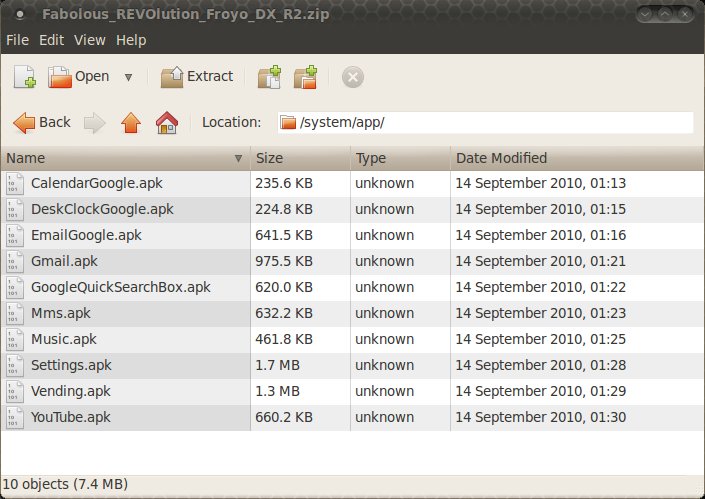Open the Edit menu
This screenshot has height=499, width=705.
point(51,40)
